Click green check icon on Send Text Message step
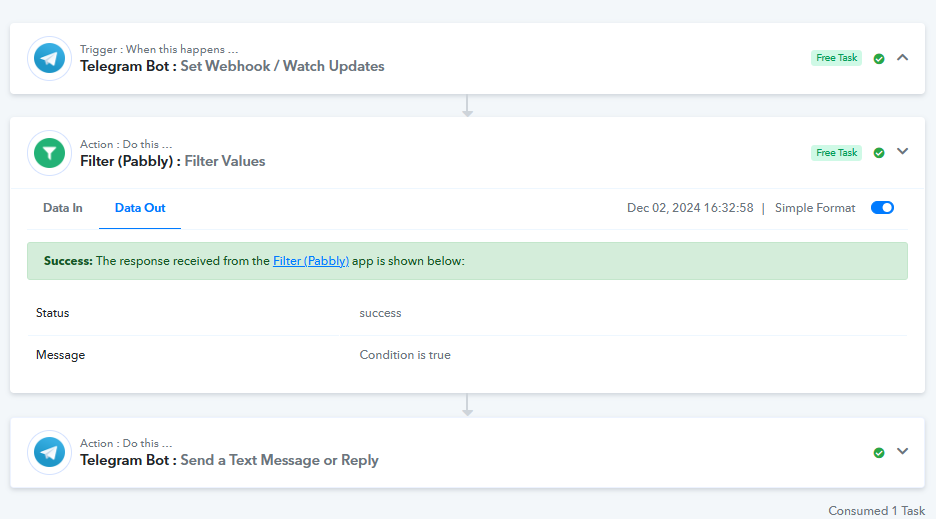The height and width of the screenshot is (519, 936). click(879, 453)
